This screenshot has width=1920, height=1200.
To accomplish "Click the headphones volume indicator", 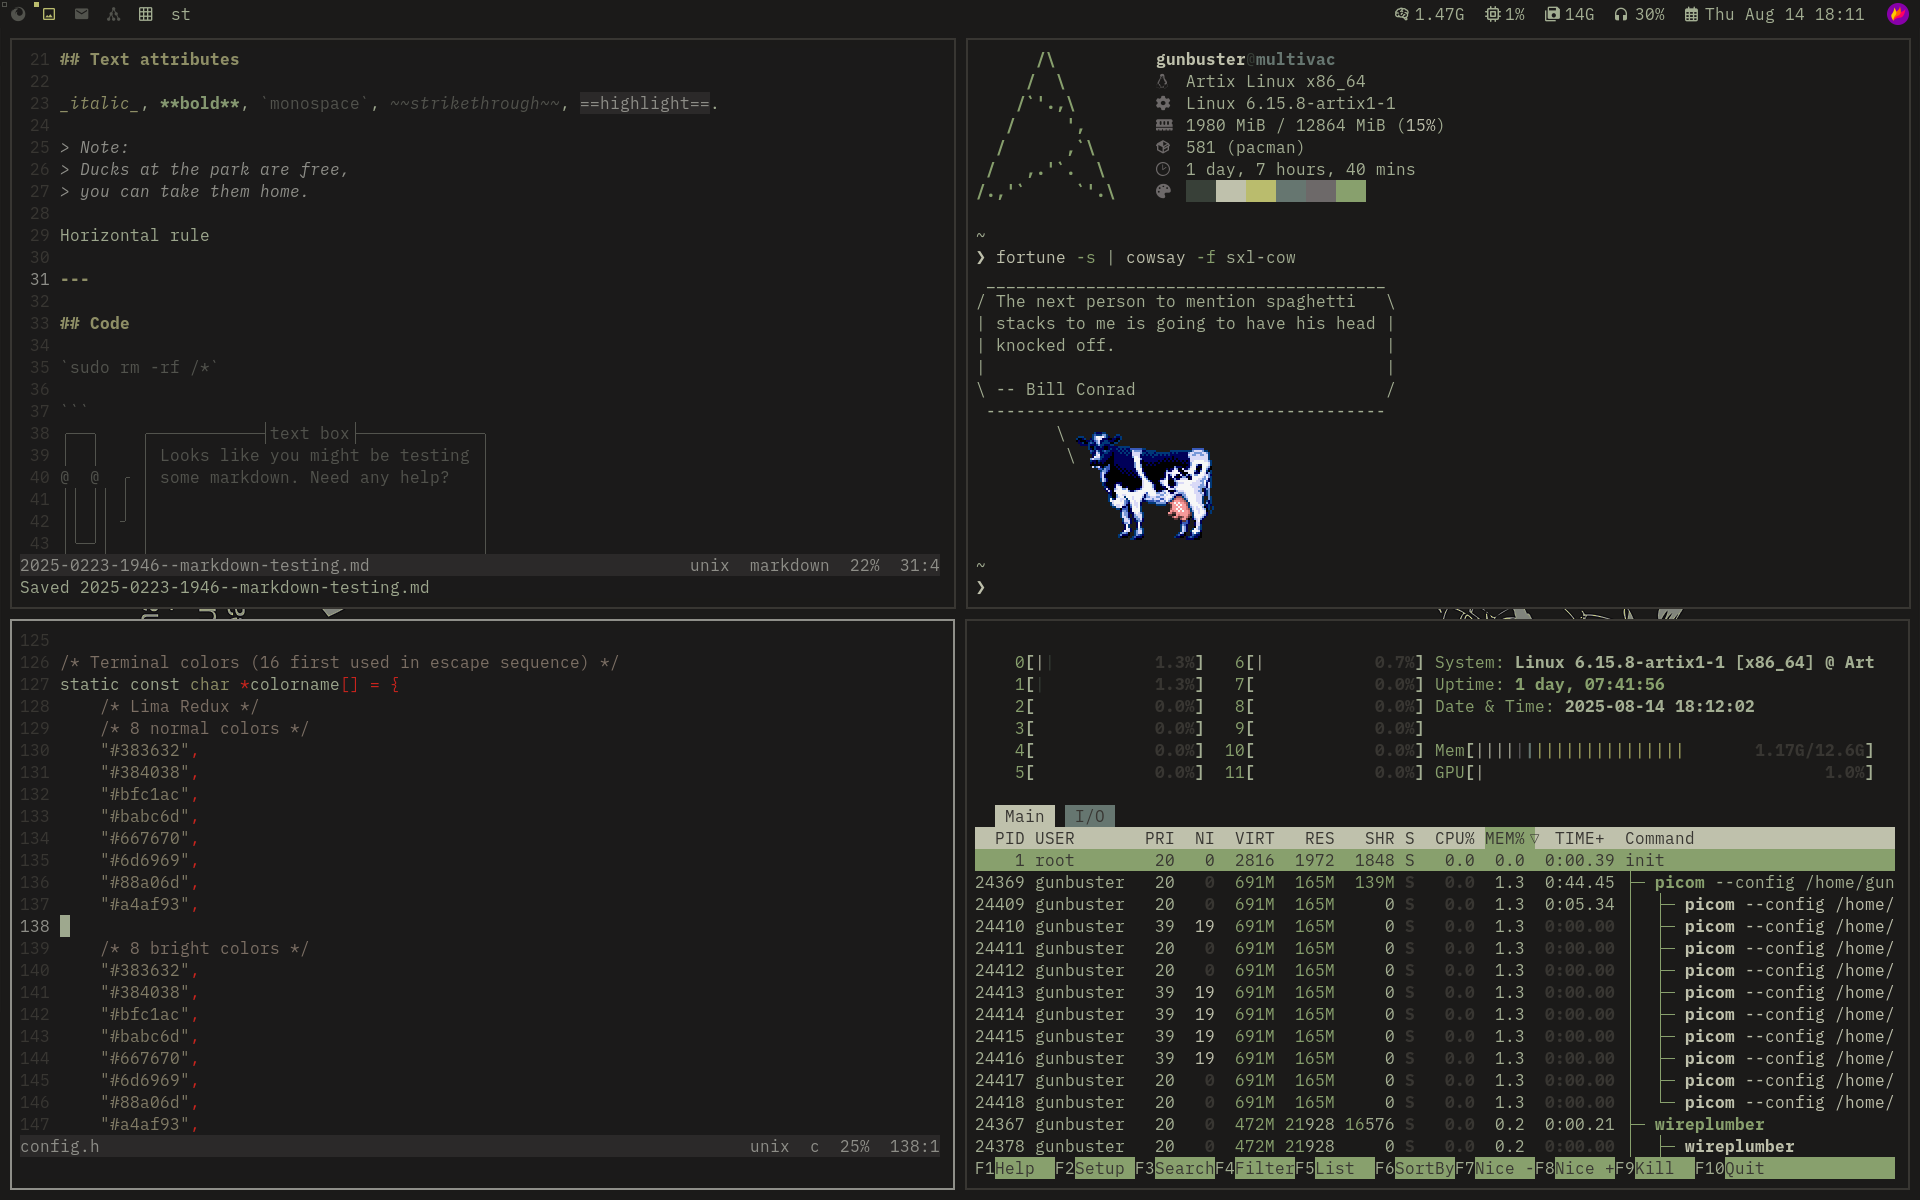I will (1621, 14).
